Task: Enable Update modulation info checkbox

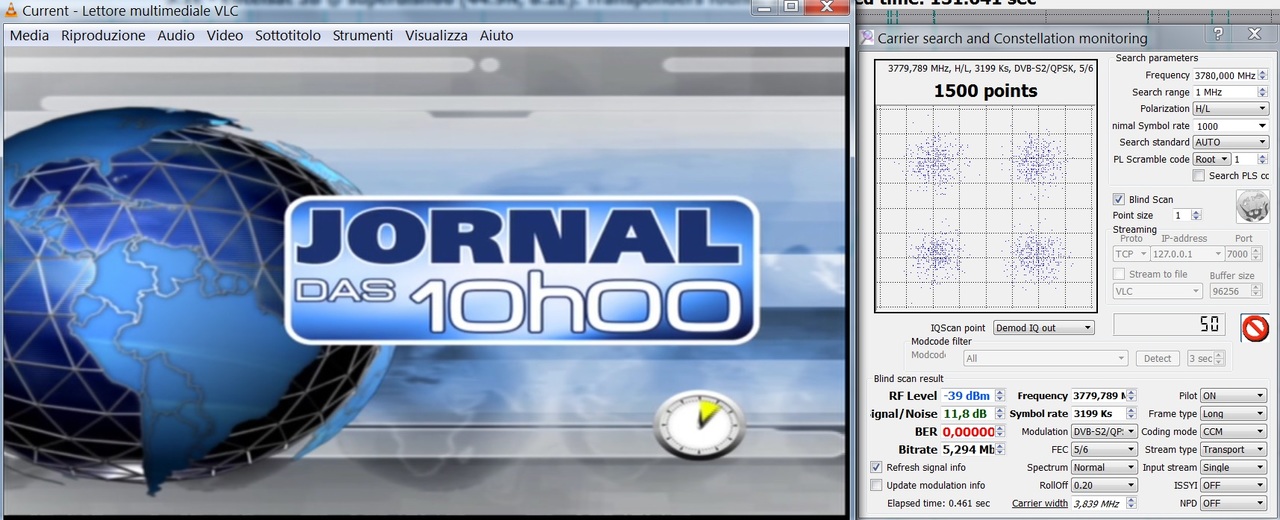Action: point(877,485)
